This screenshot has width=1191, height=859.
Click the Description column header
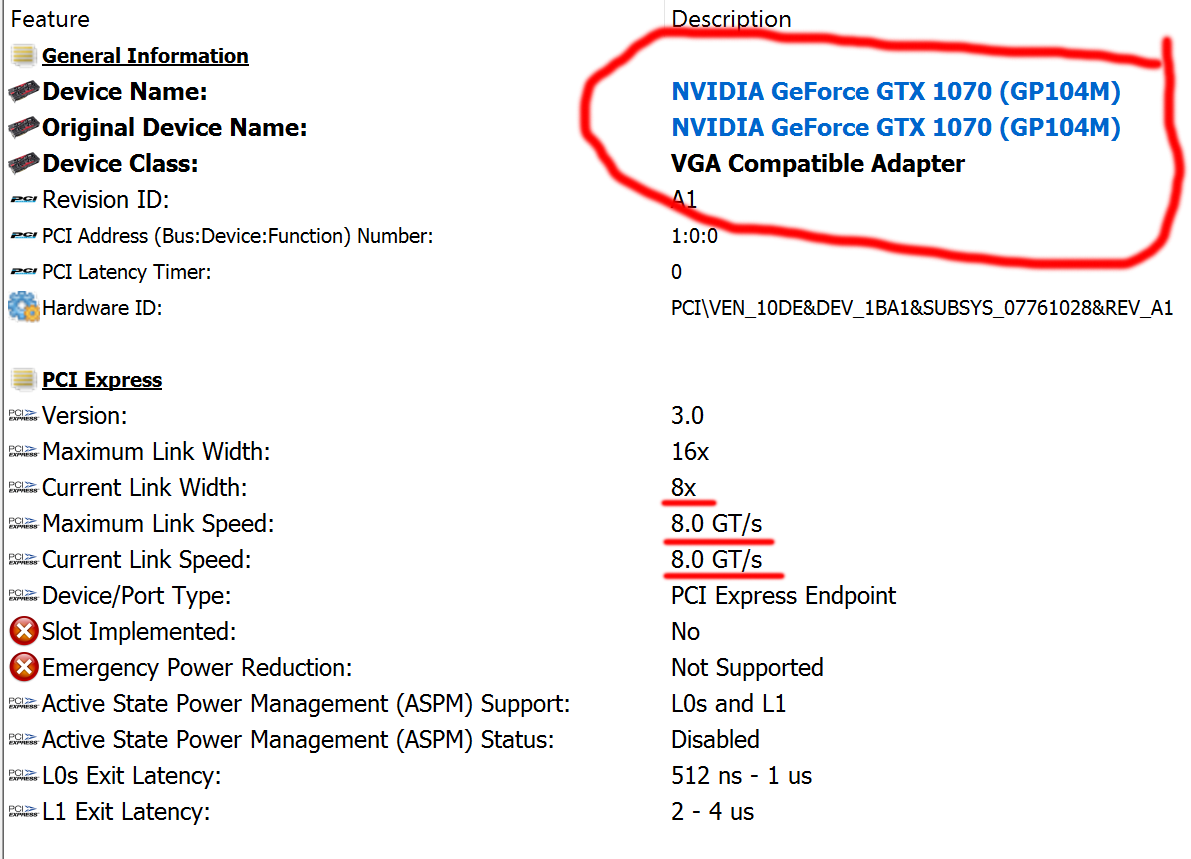click(731, 19)
